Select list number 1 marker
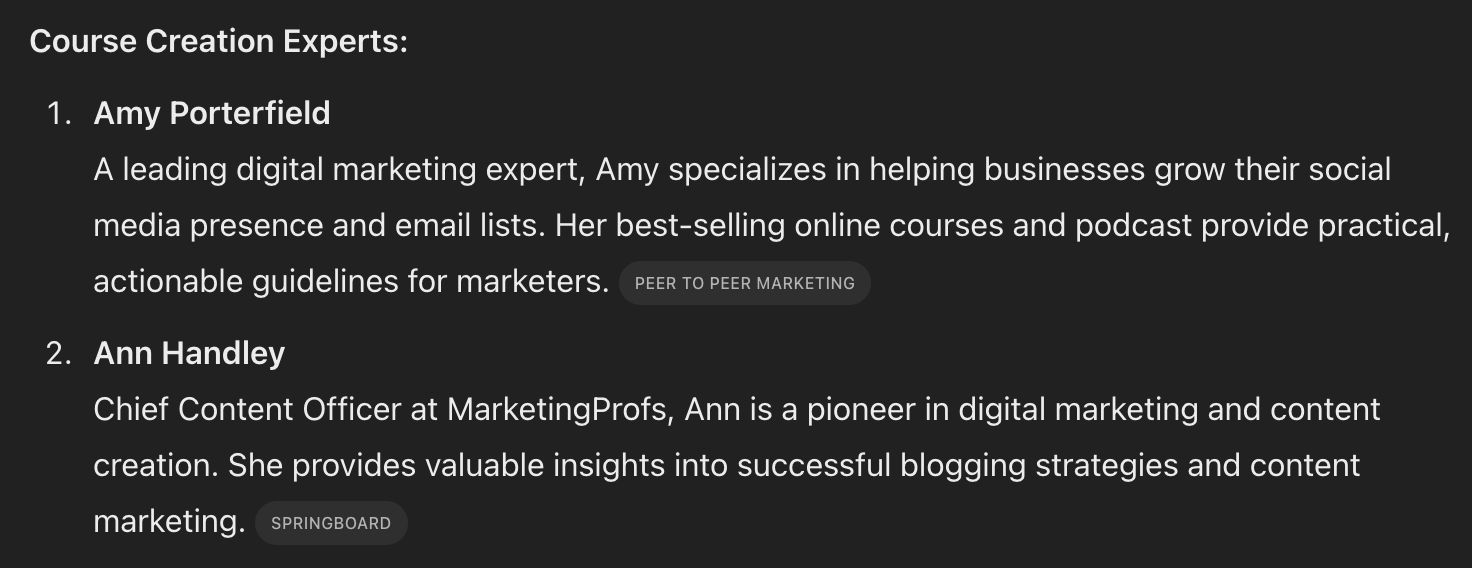The image size is (1472, 568). point(60,113)
